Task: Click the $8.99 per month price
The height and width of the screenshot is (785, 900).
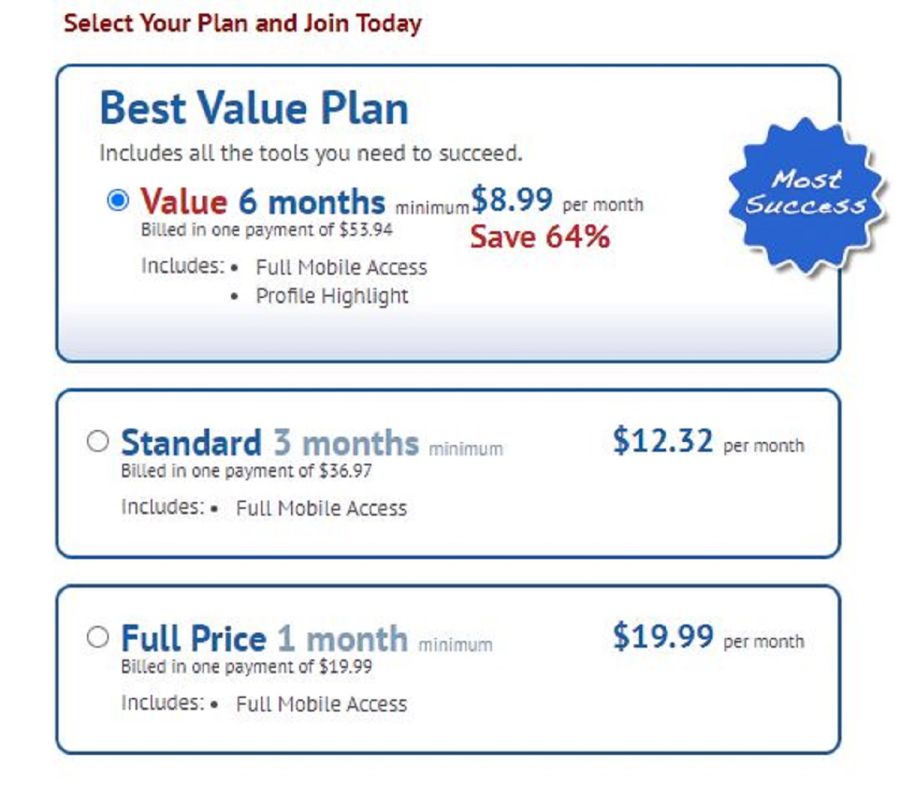Action: coord(557,200)
